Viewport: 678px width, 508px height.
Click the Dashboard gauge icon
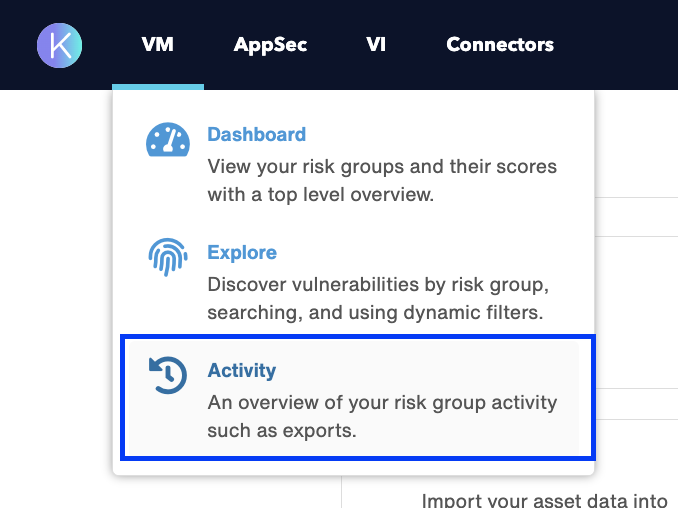click(168, 140)
